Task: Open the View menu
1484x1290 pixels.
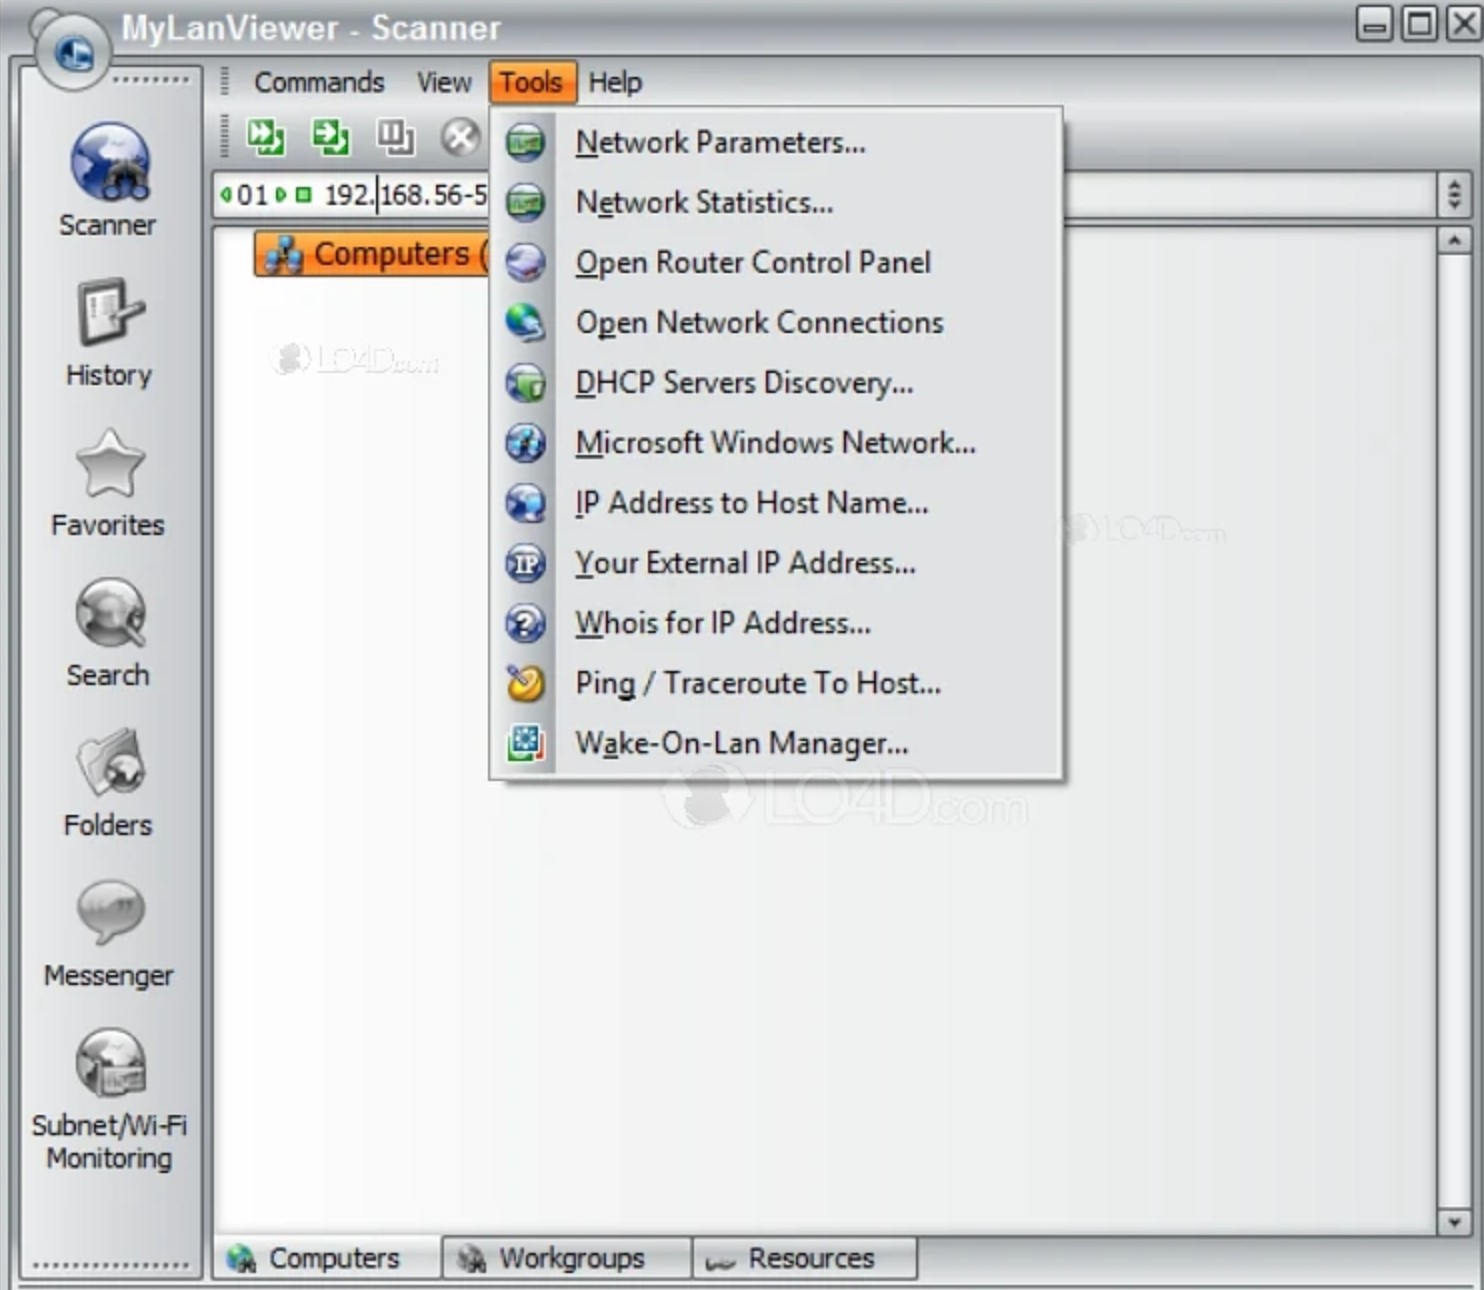Action: (x=444, y=82)
